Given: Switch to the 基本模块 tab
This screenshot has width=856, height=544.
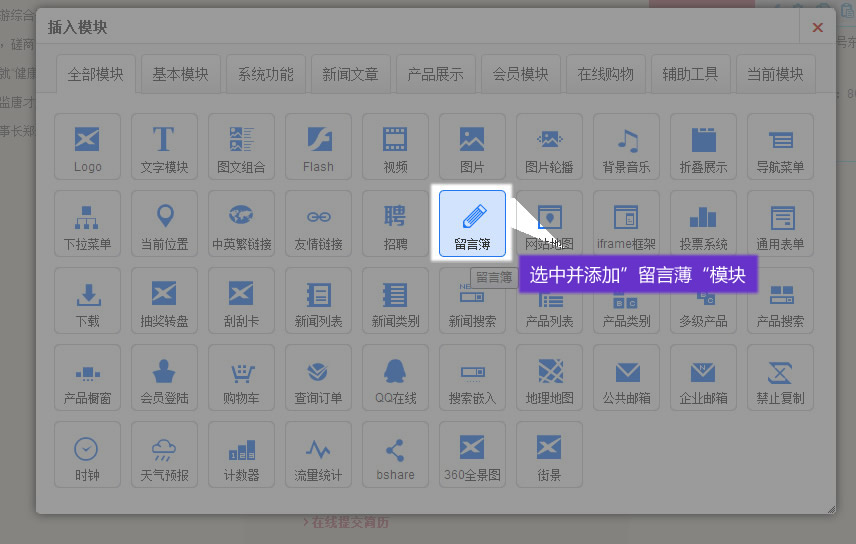Looking at the screenshot, I should point(180,74).
